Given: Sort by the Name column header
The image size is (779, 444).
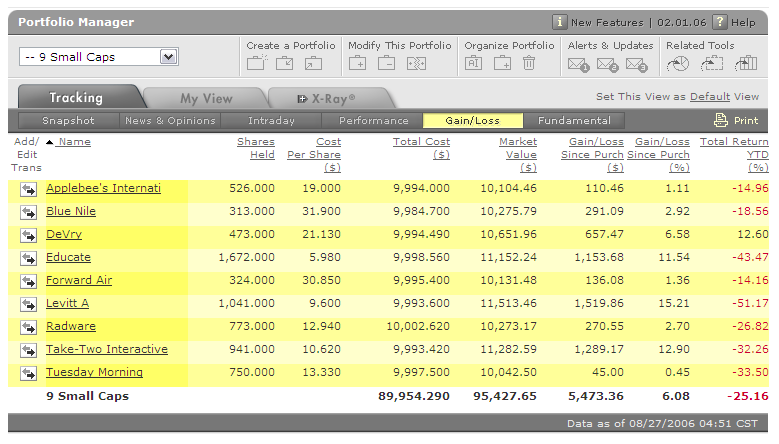Looking at the screenshot, I should [74, 142].
